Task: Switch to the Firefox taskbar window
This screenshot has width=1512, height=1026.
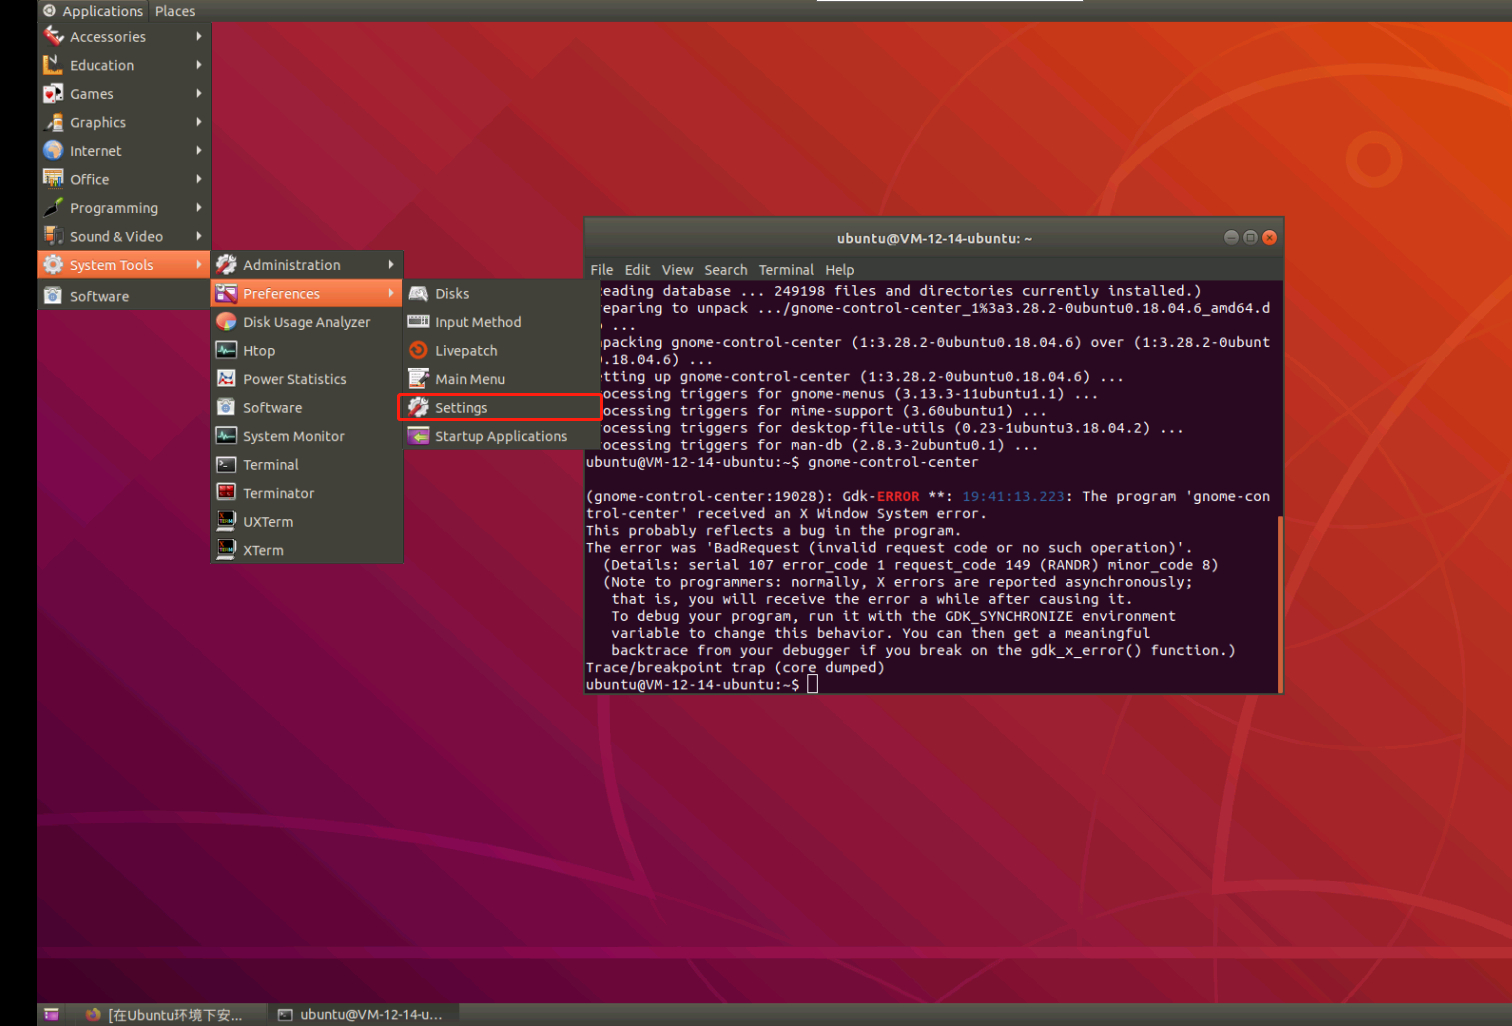Action: coord(165,1014)
